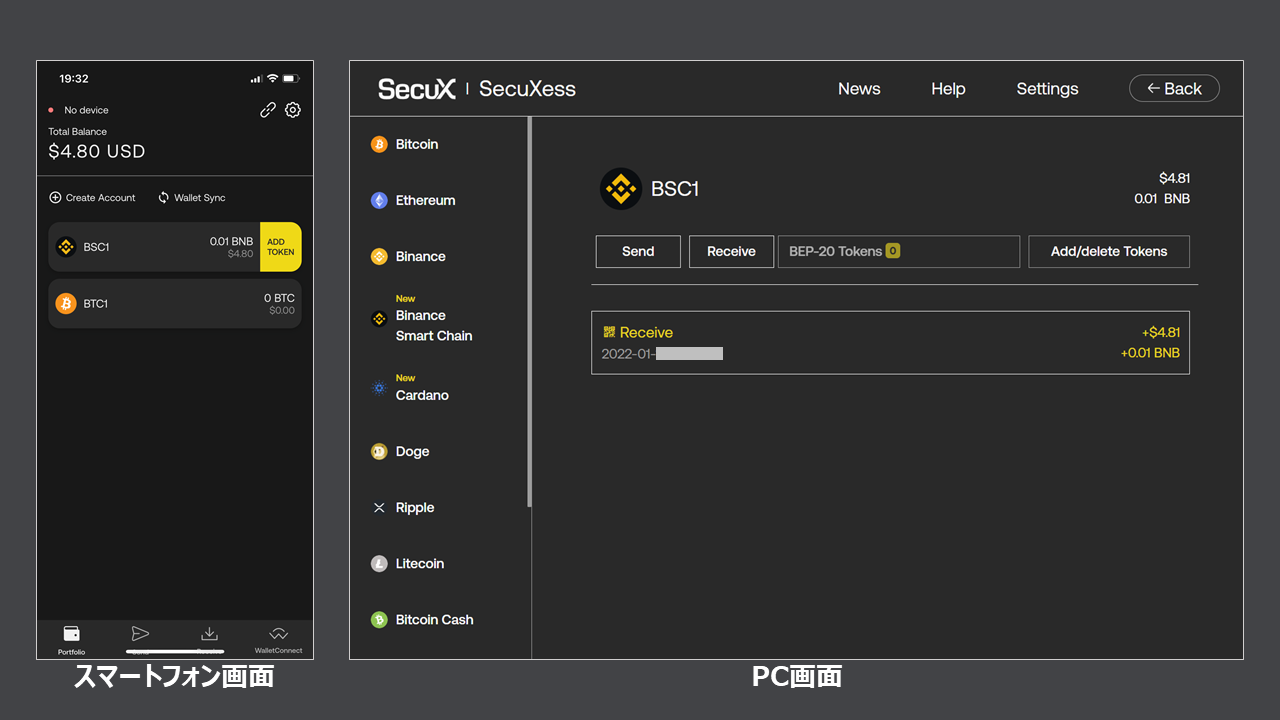Click the '+$4.81' transaction amount
Viewport: 1280px width, 720px height.
pos(1161,332)
